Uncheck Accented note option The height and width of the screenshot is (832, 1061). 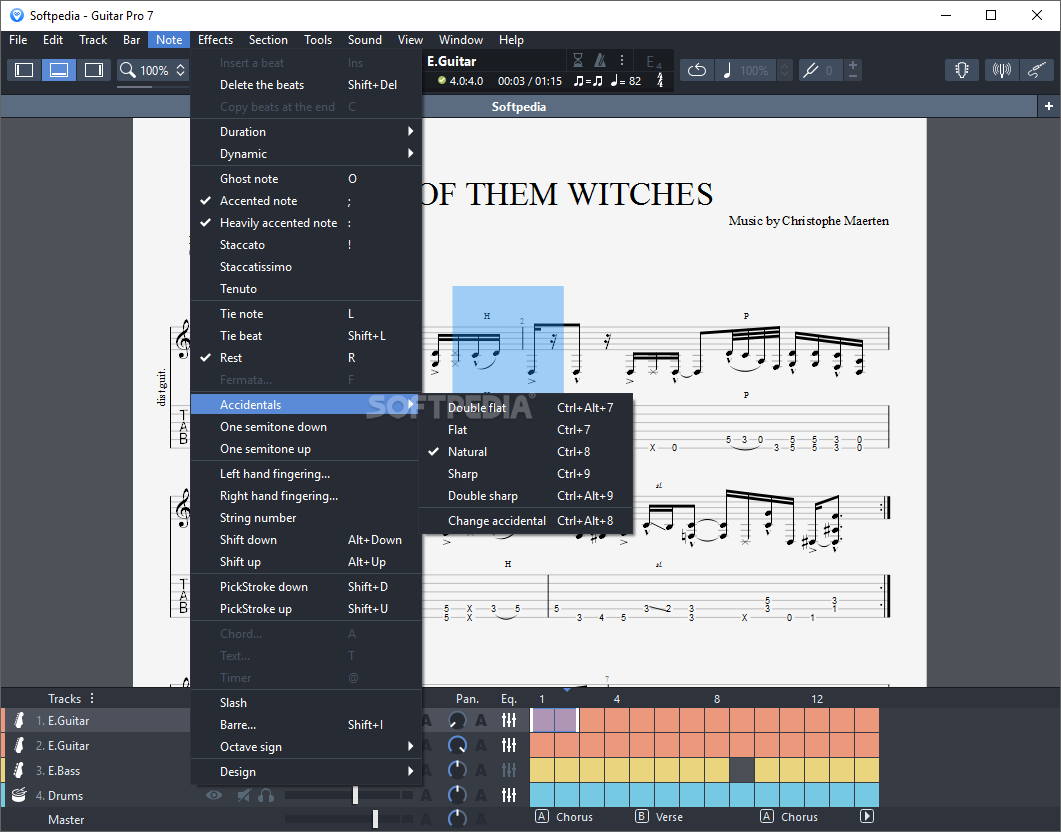(x=306, y=201)
